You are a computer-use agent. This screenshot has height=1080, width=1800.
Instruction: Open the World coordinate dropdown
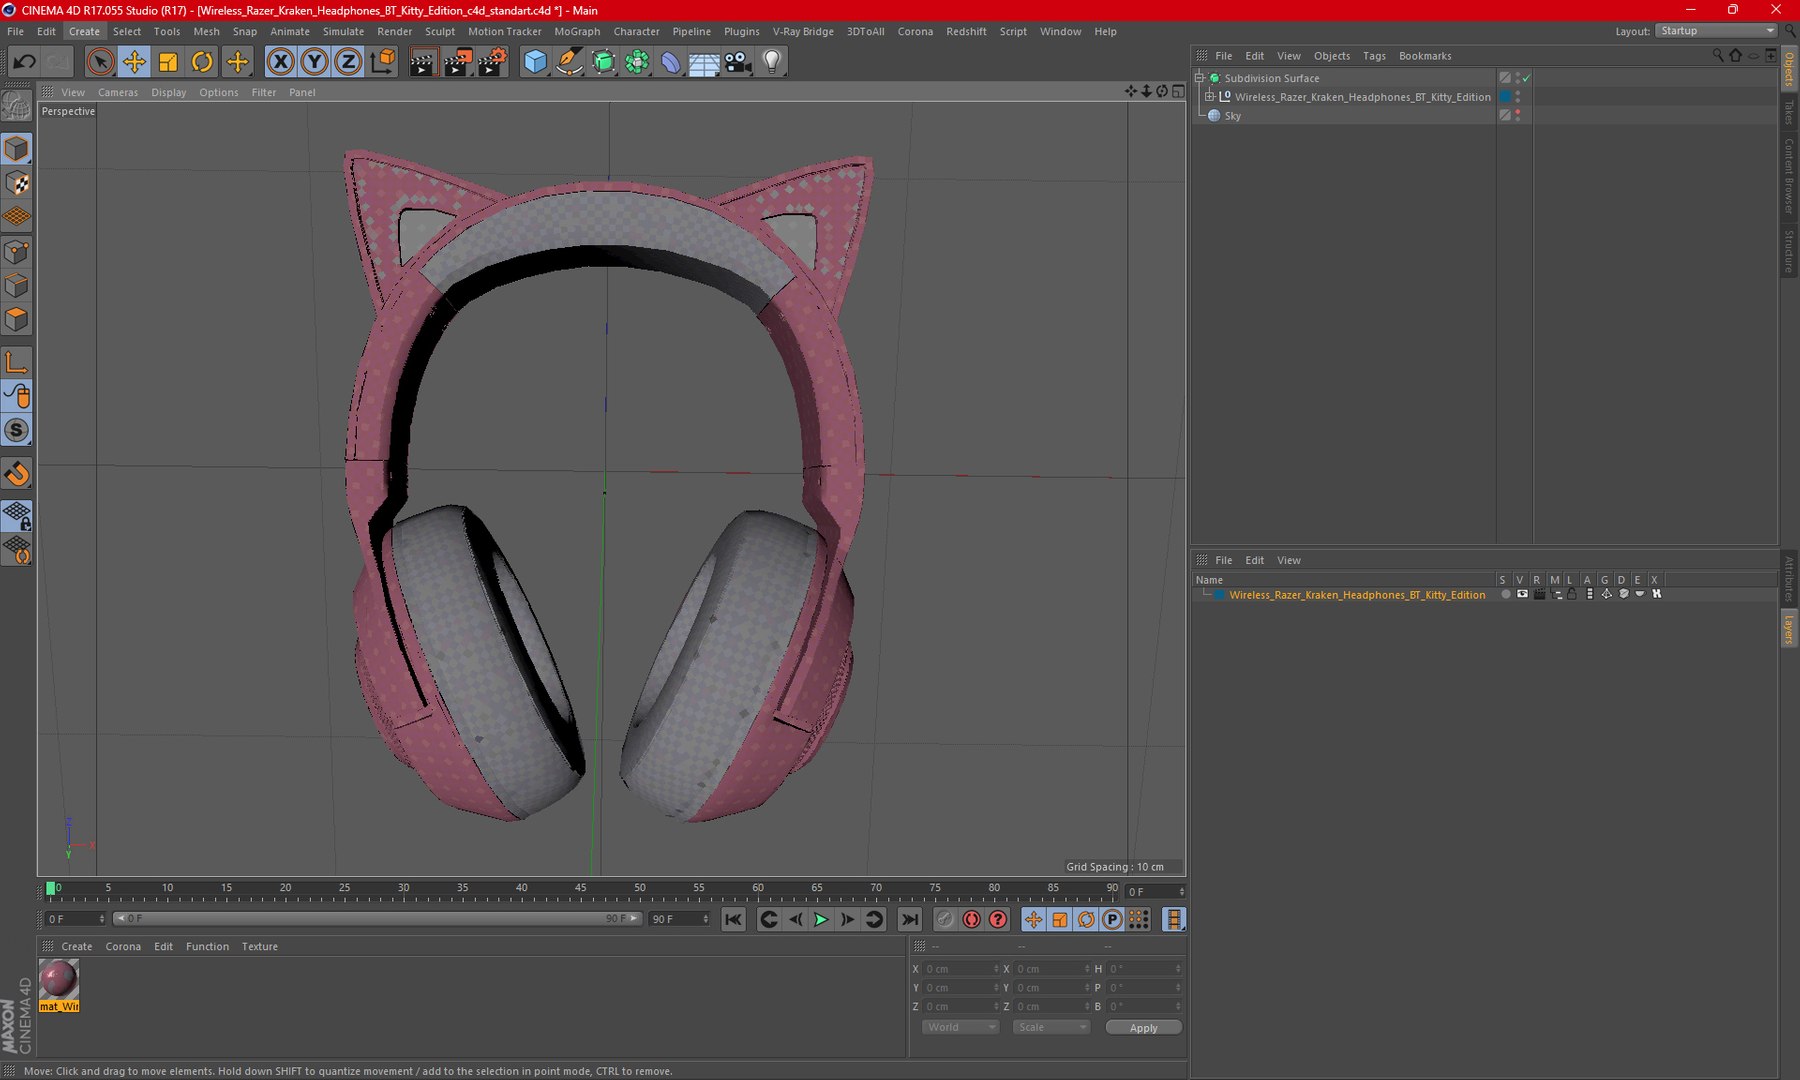pos(960,1028)
